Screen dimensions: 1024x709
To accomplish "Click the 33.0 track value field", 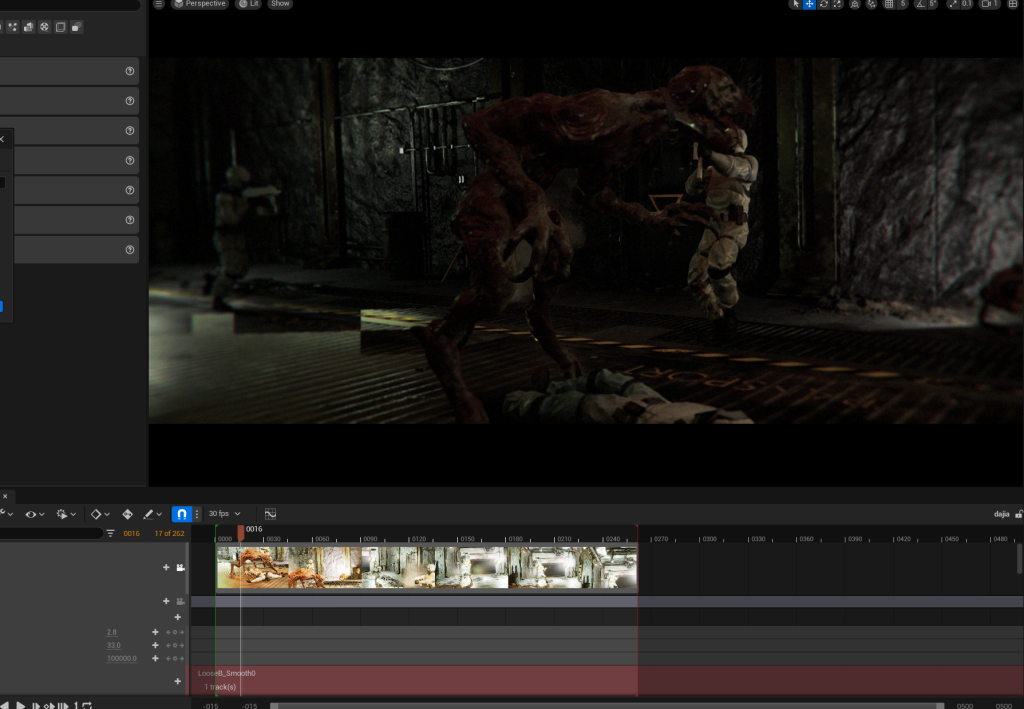I will (x=114, y=646).
